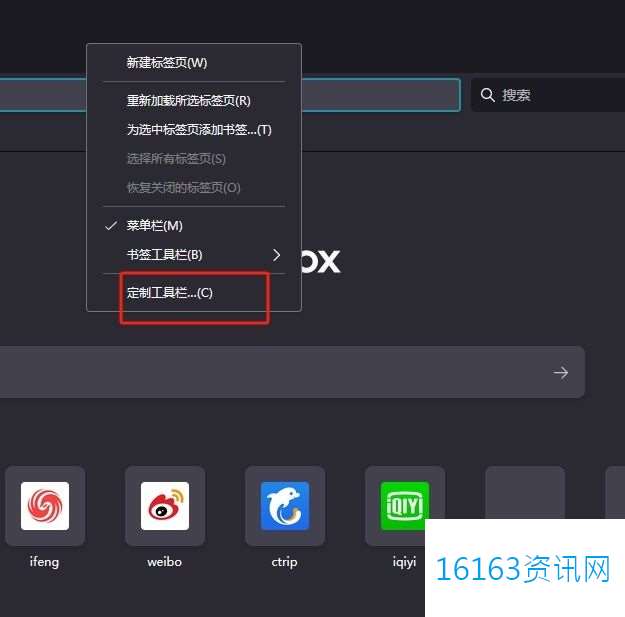Click the iqiyi label text
This screenshot has height=617, width=625.
click(404, 562)
